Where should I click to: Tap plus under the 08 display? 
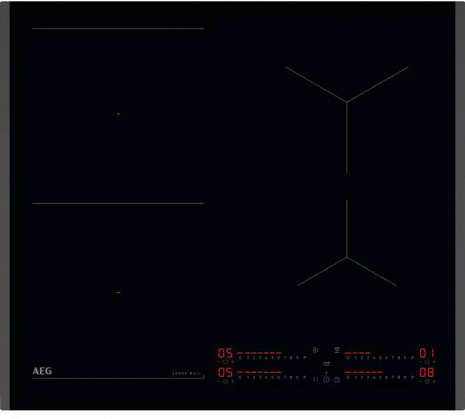click(434, 381)
